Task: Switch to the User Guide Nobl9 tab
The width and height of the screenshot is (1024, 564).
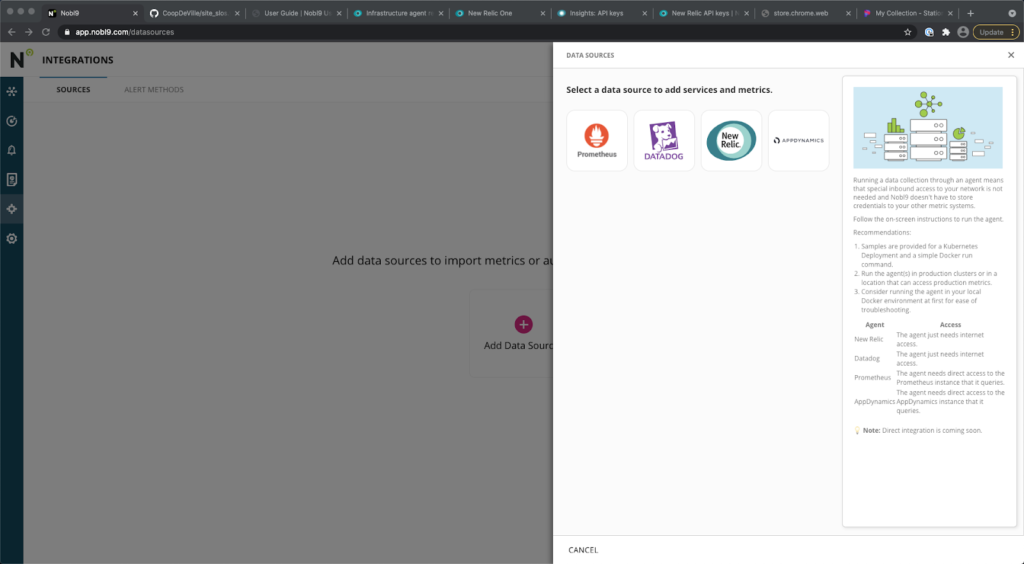Action: 297,13
